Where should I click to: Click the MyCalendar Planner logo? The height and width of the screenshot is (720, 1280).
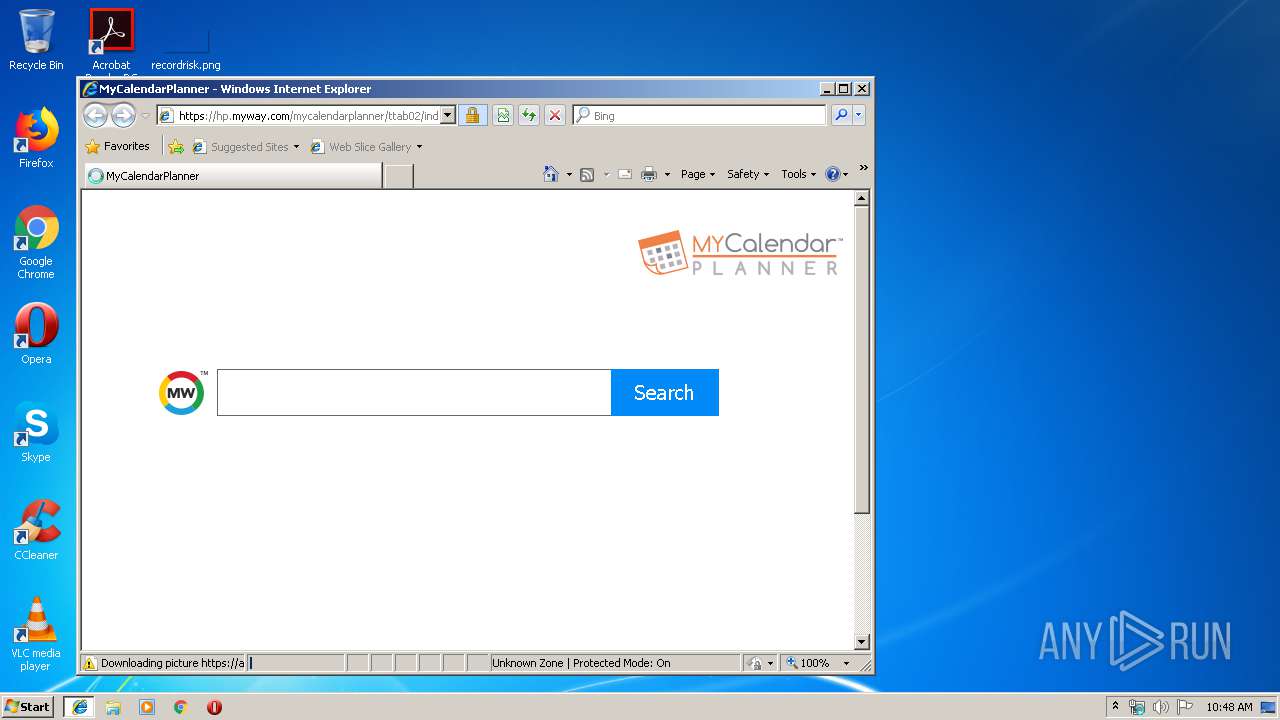[x=740, y=254]
